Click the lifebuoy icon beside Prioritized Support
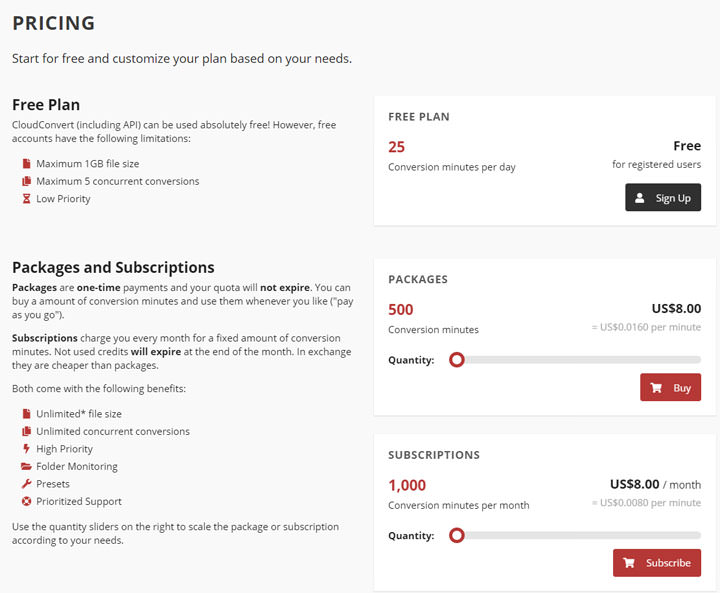 (27, 502)
